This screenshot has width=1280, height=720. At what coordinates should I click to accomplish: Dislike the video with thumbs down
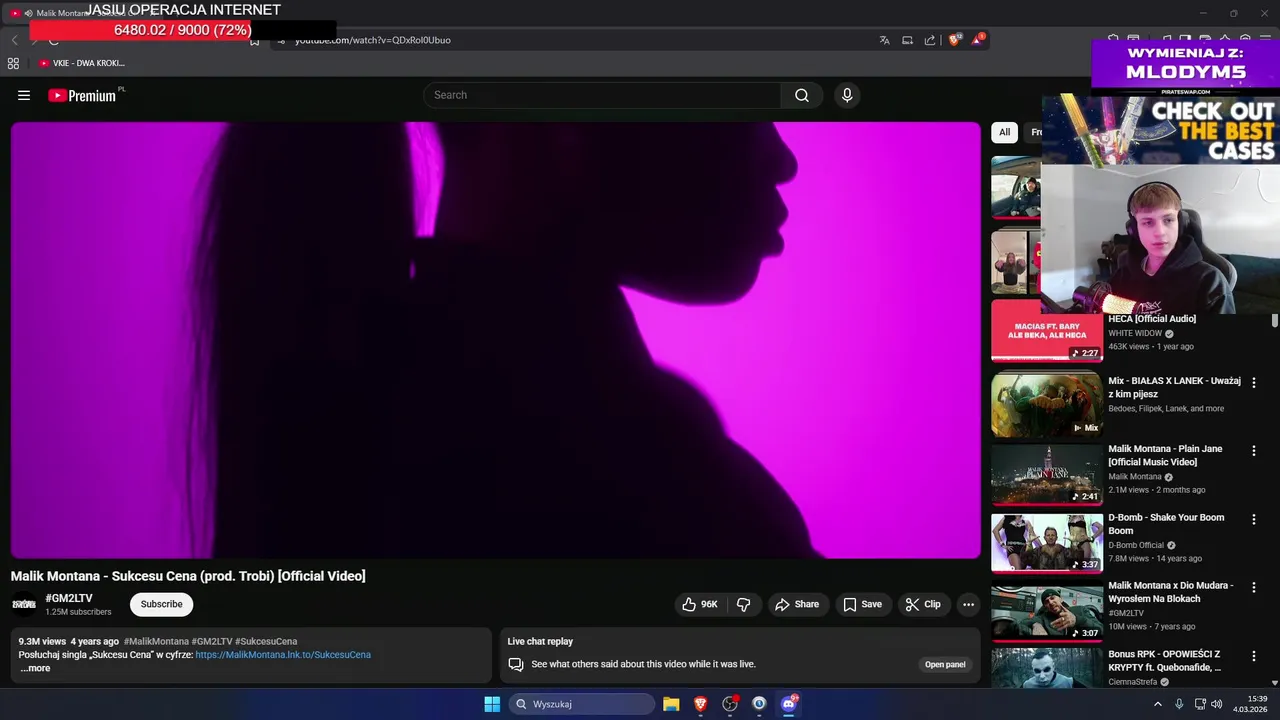tap(743, 604)
